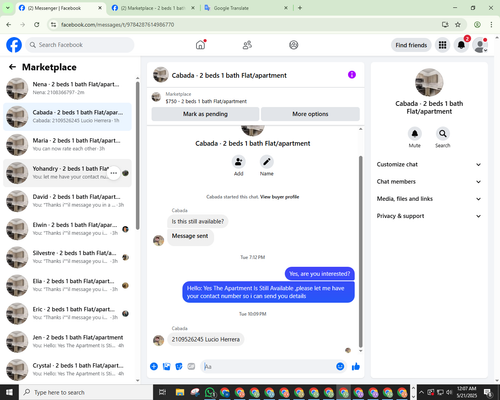This screenshot has width=500, height=400.
Task: Open the emoji picker in message box
Action: coord(340,367)
